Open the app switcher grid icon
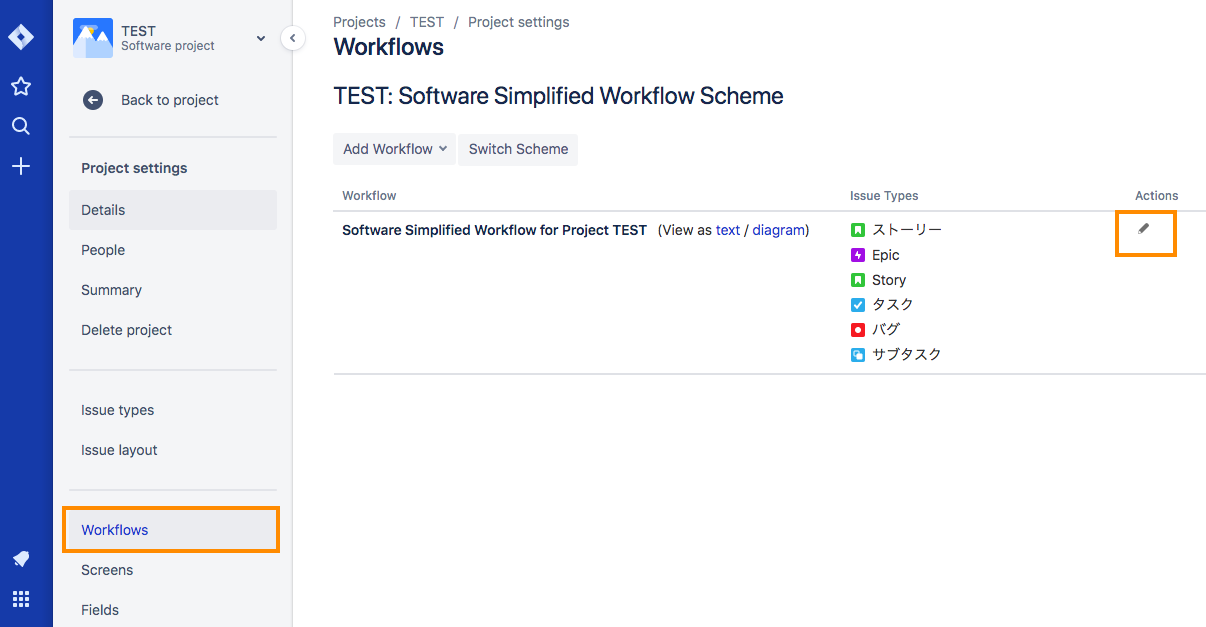The image size is (1206, 627). [21, 599]
